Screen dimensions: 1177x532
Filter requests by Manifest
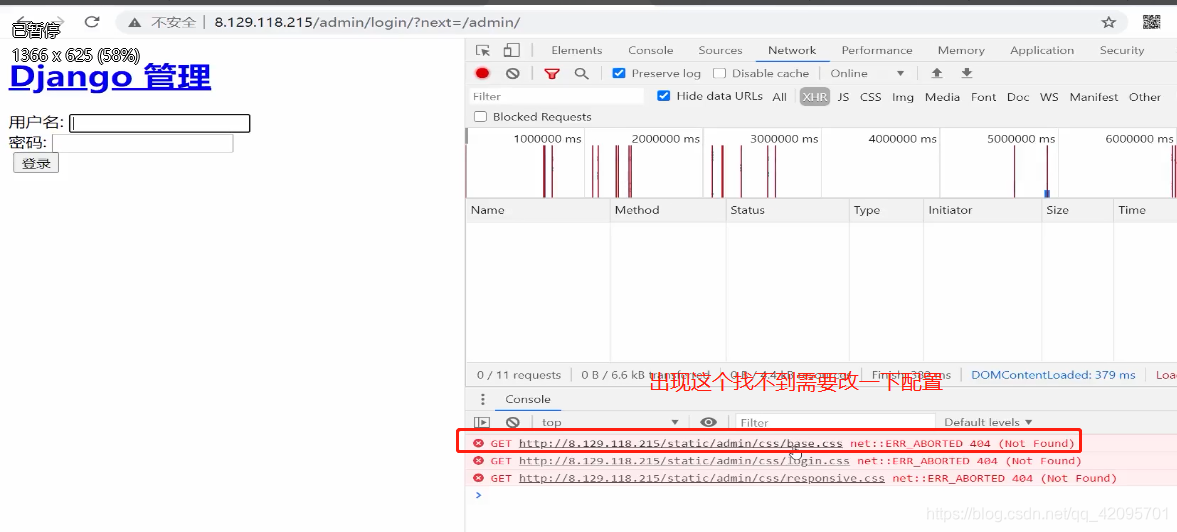click(1094, 97)
